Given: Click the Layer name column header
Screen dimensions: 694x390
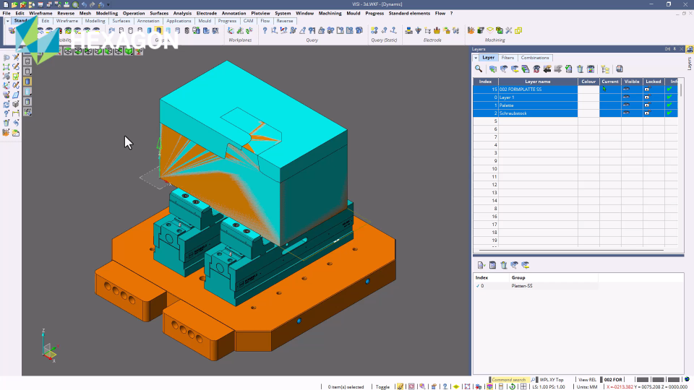Looking at the screenshot, I should click(x=538, y=81).
